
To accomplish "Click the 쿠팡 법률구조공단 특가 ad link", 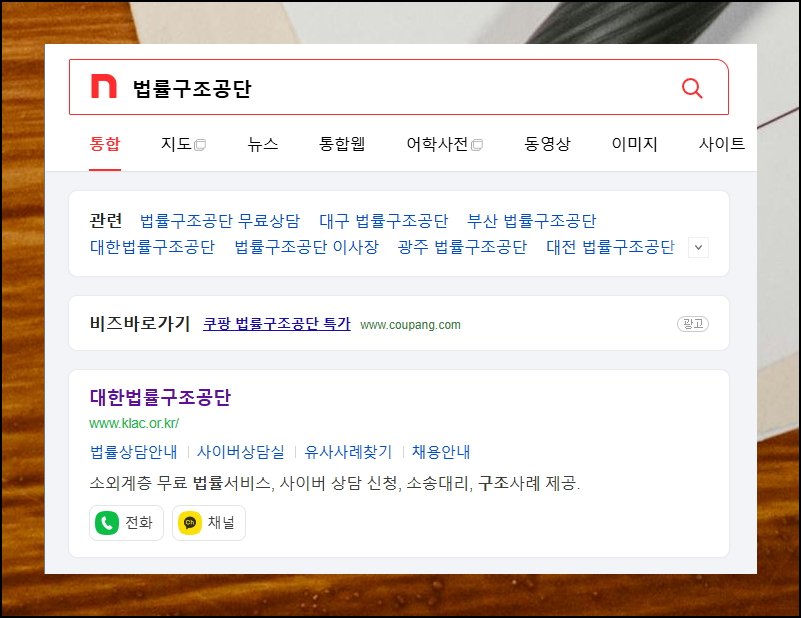I will coord(277,324).
